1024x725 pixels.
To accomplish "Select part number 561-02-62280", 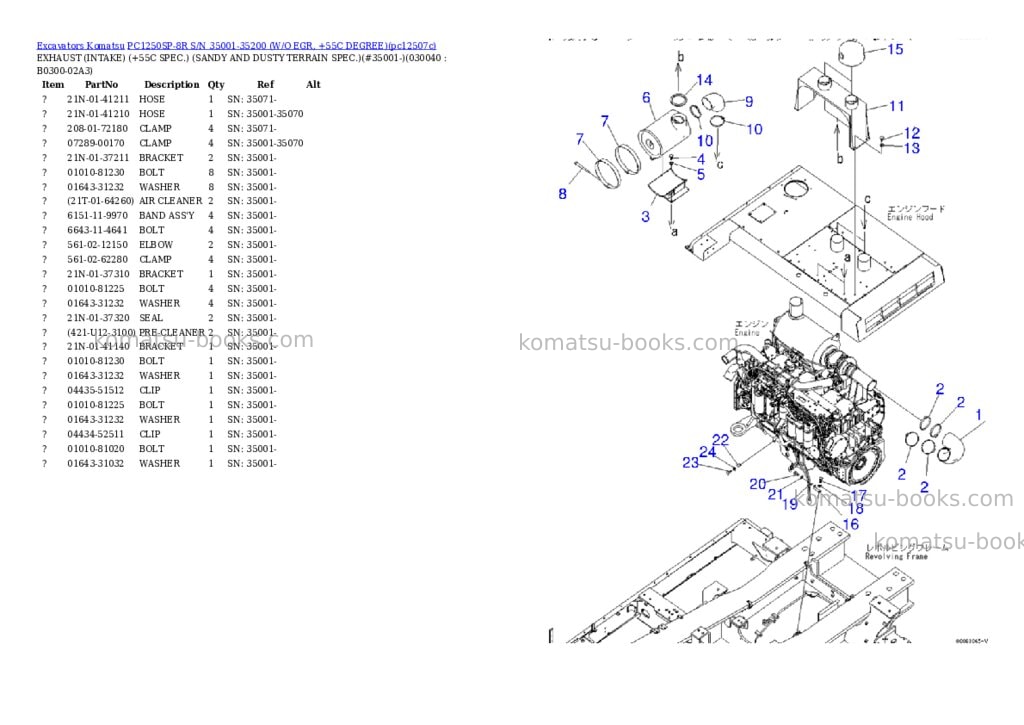I will (x=97, y=259).
